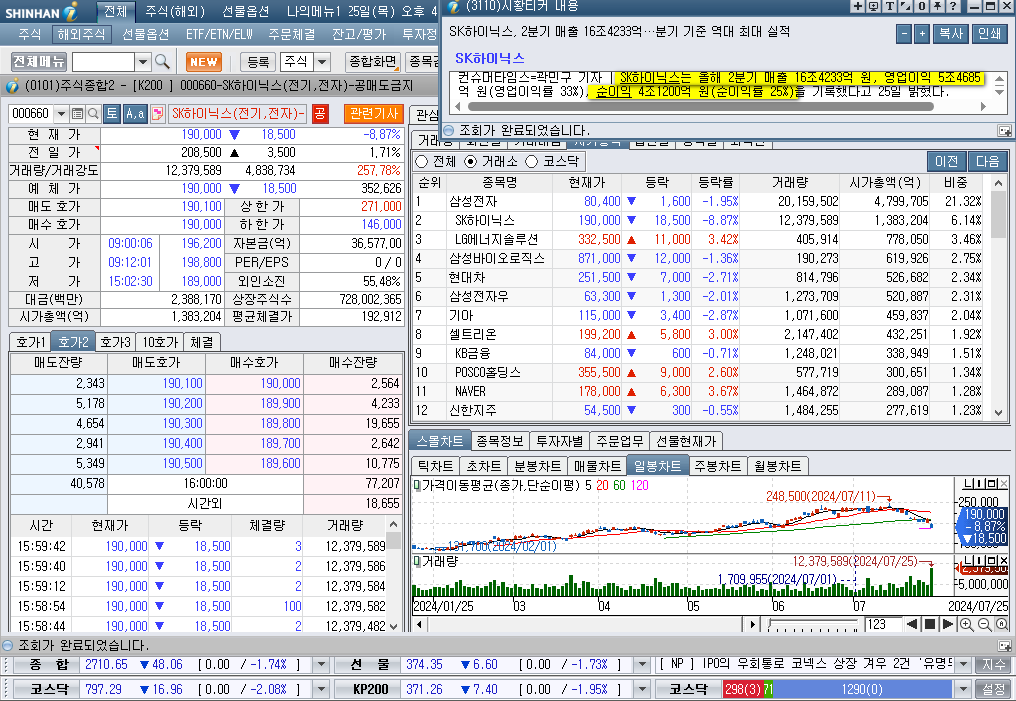Click the 전체메뉴 button
Viewport: 1016px width, 701px height.
pos(40,62)
